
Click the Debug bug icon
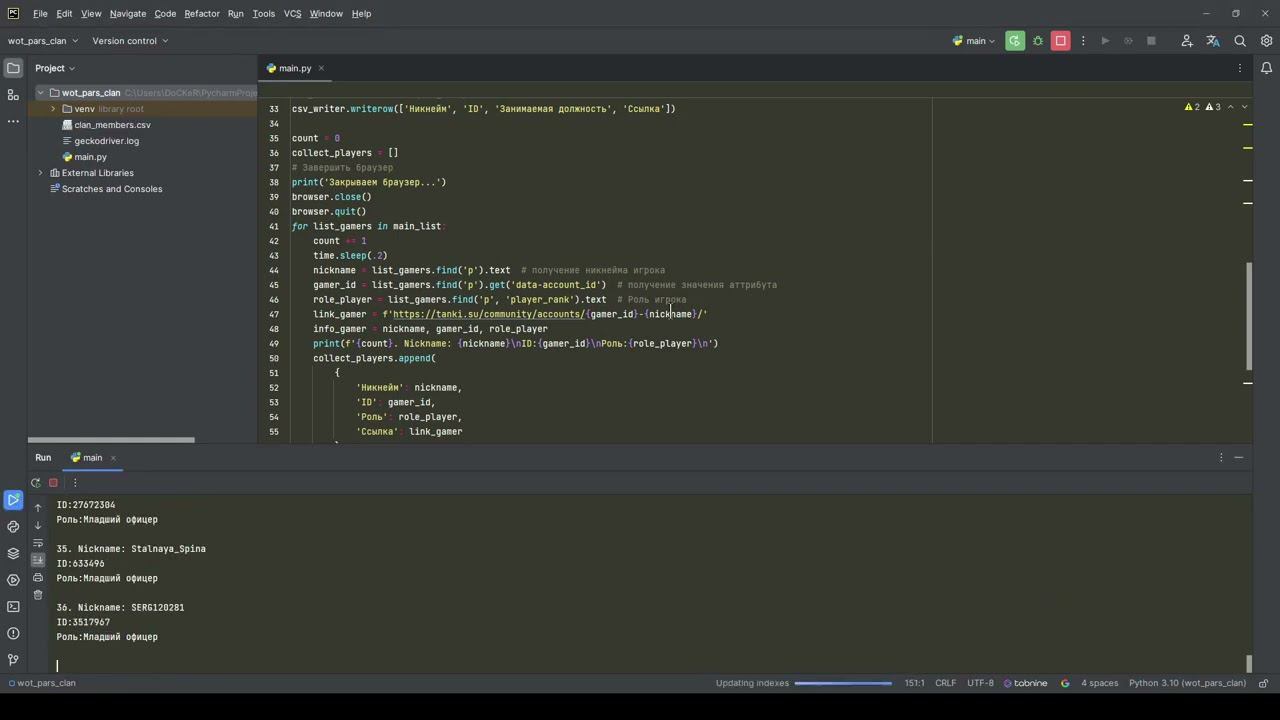coord(1038,41)
